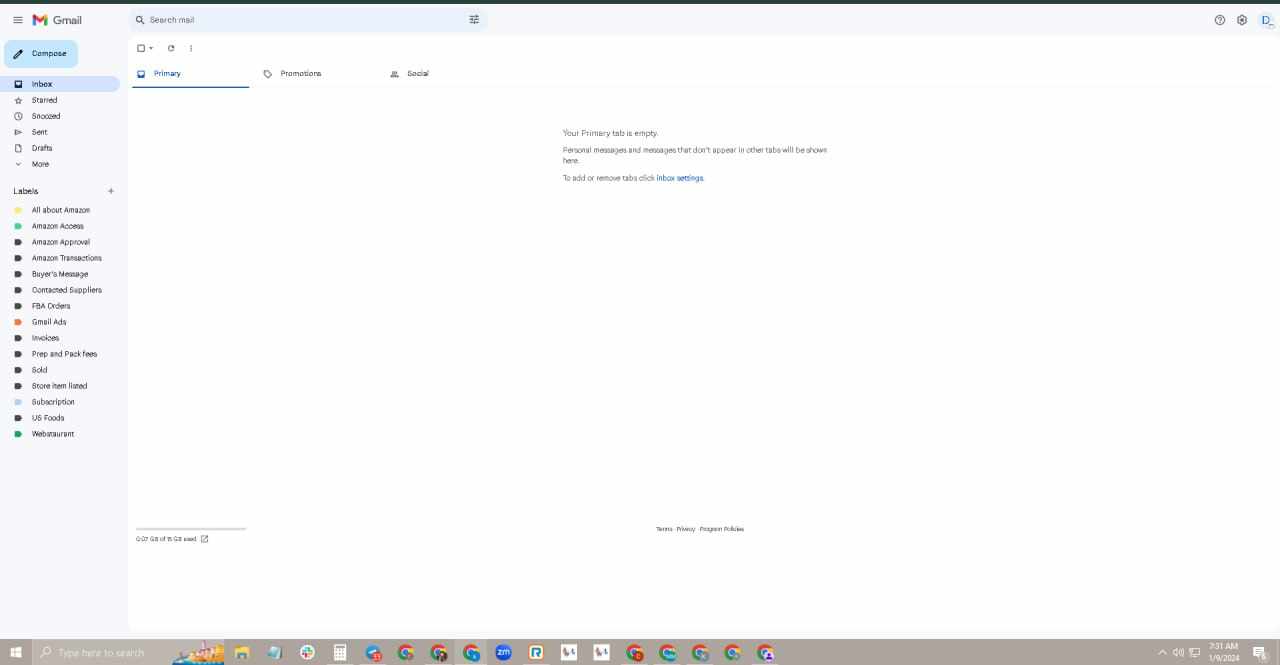This screenshot has width=1280, height=665.
Task: Click the Program Policies footer link
Action: pyautogui.click(x=722, y=529)
